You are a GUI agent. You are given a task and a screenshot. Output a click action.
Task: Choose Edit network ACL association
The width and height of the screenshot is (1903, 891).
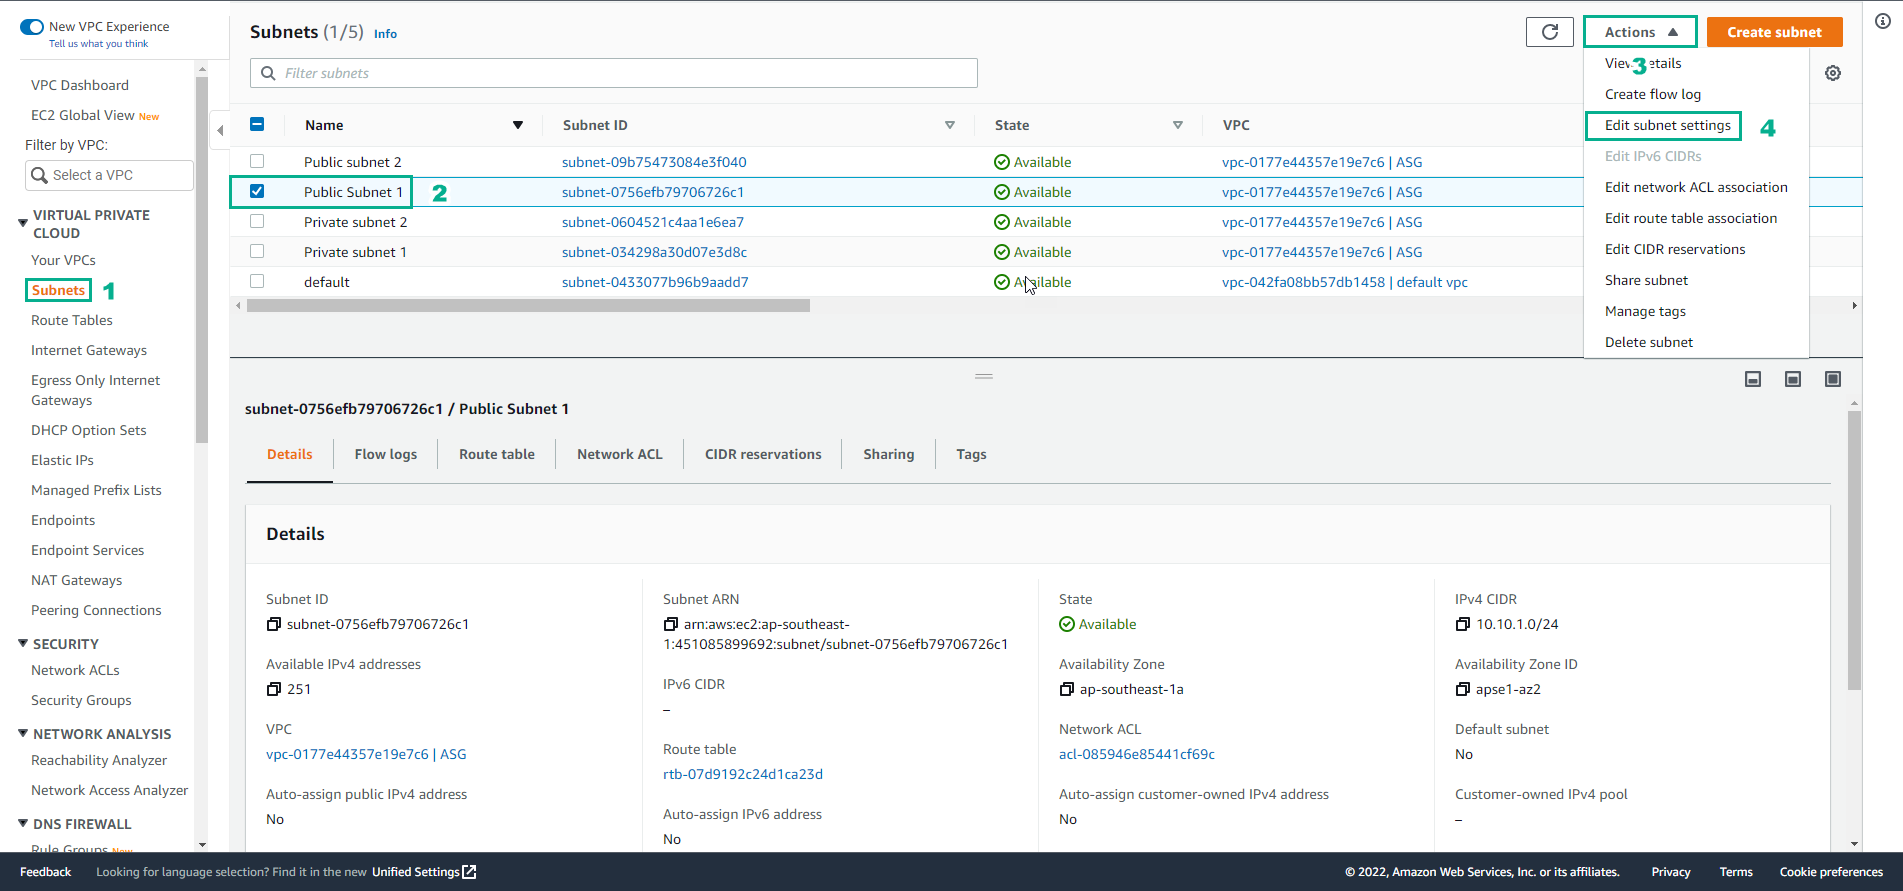pyautogui.click(x=1696, y=187)
